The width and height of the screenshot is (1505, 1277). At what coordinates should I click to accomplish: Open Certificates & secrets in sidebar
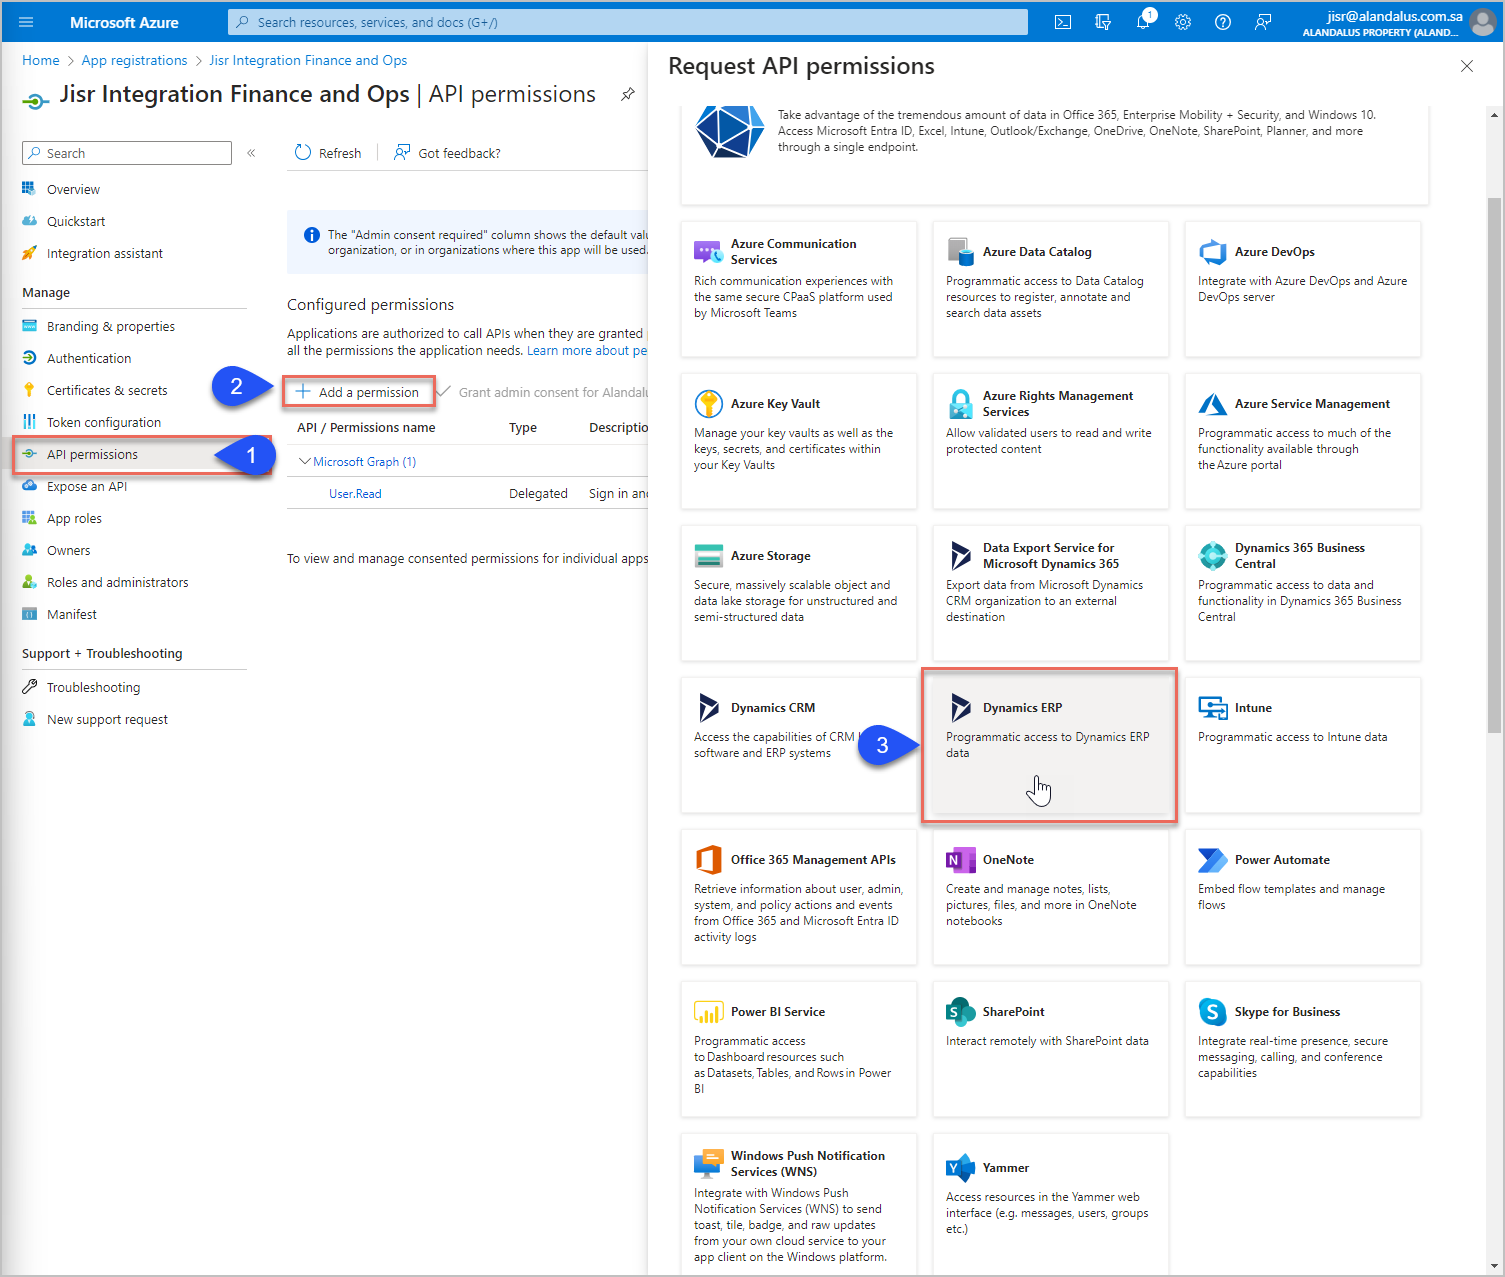coord(106,390)
